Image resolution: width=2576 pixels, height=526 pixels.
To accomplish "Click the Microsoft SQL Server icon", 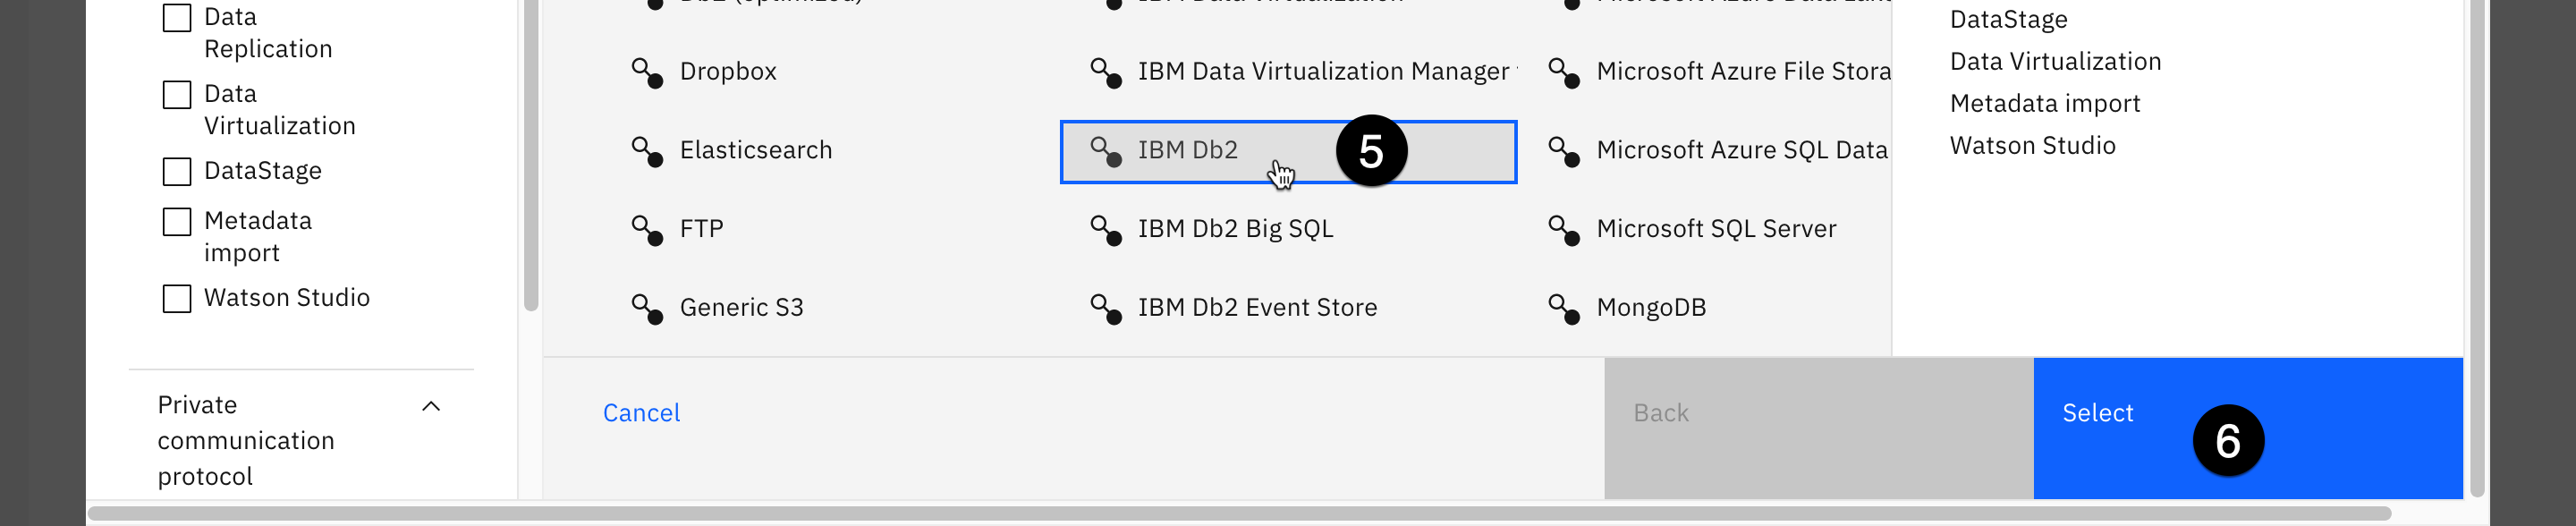I will (x=1564, y=231).
